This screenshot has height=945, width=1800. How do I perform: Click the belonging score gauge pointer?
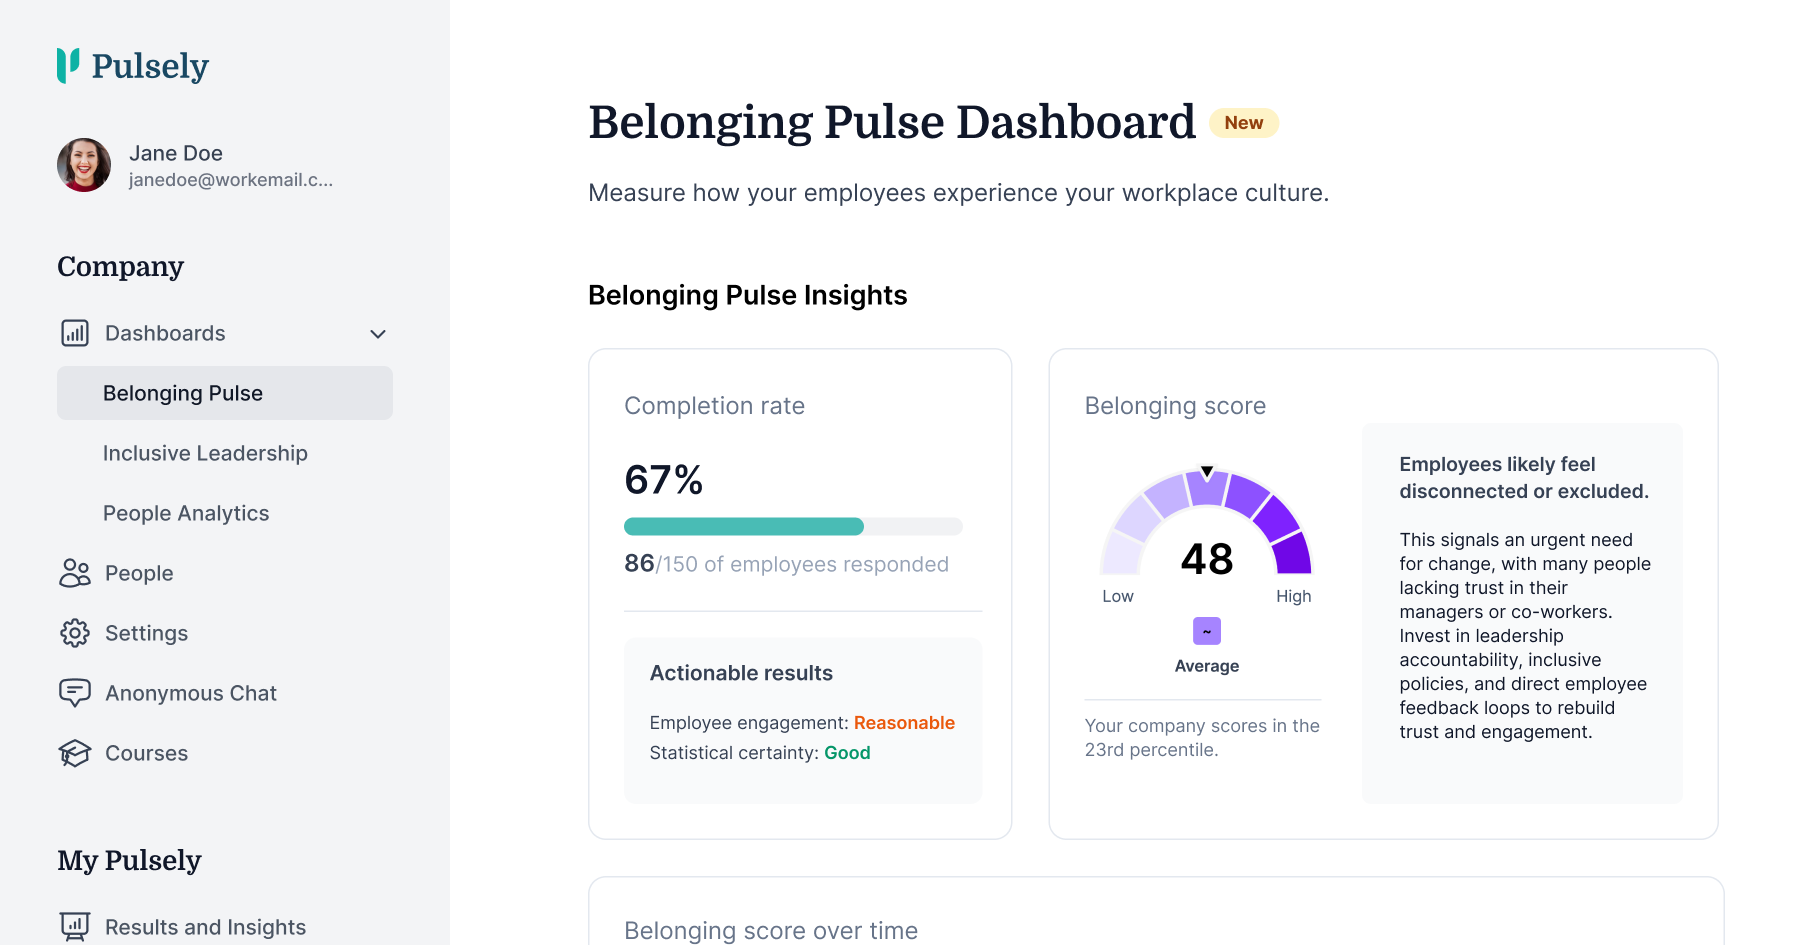point(1207,471)
